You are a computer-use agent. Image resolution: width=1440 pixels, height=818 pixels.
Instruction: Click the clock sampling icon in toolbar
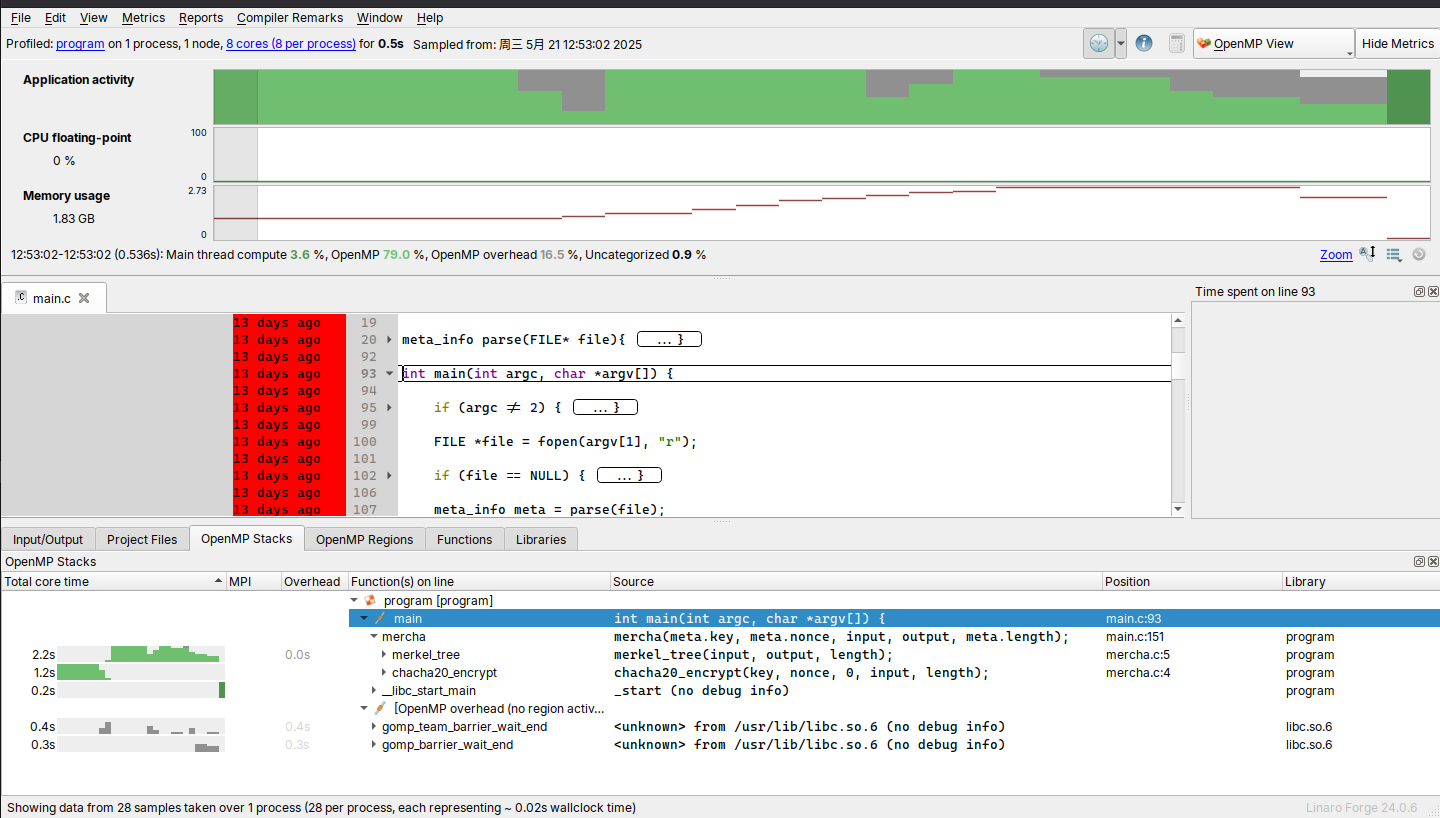1098,43
